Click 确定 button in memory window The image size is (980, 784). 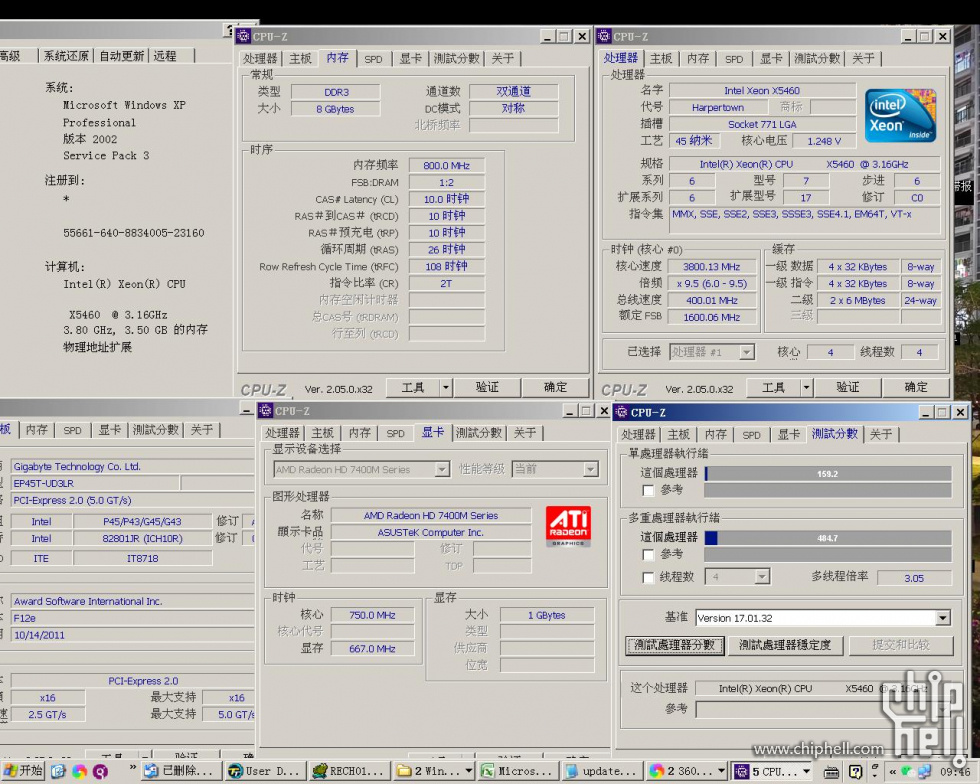[555, 388]
